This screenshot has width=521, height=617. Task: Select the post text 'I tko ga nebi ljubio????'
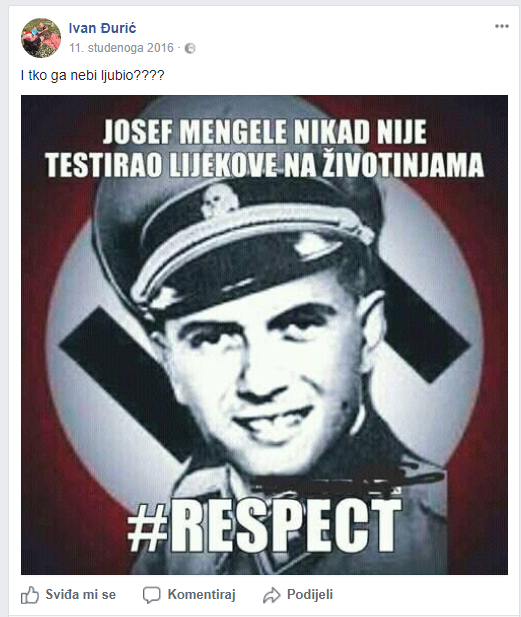92,75
